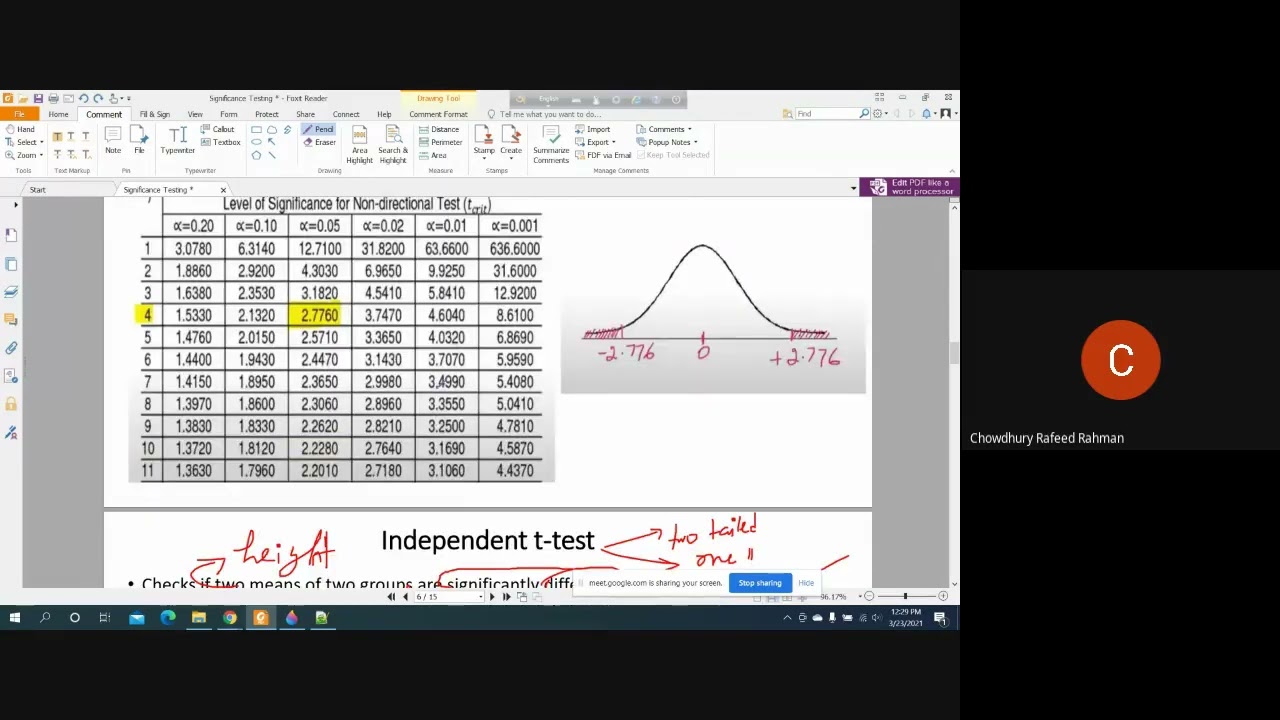Image resolution: width=1280 pixels, height=720 pixels.
Task: Select the Hand tool
Action: 20,129
